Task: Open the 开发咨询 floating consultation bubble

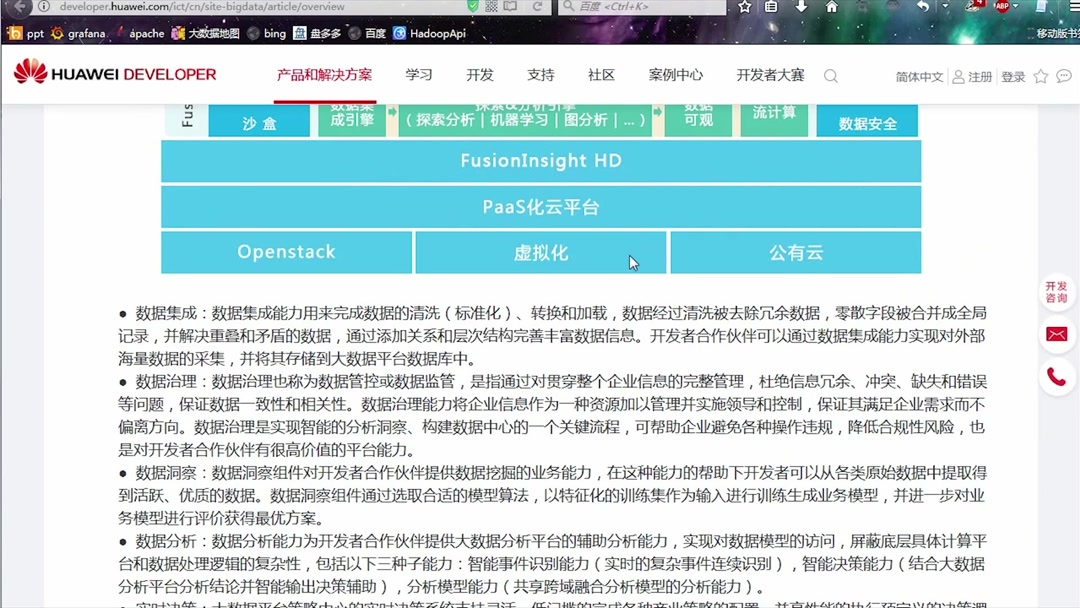Action: [x=1056, y=292]
